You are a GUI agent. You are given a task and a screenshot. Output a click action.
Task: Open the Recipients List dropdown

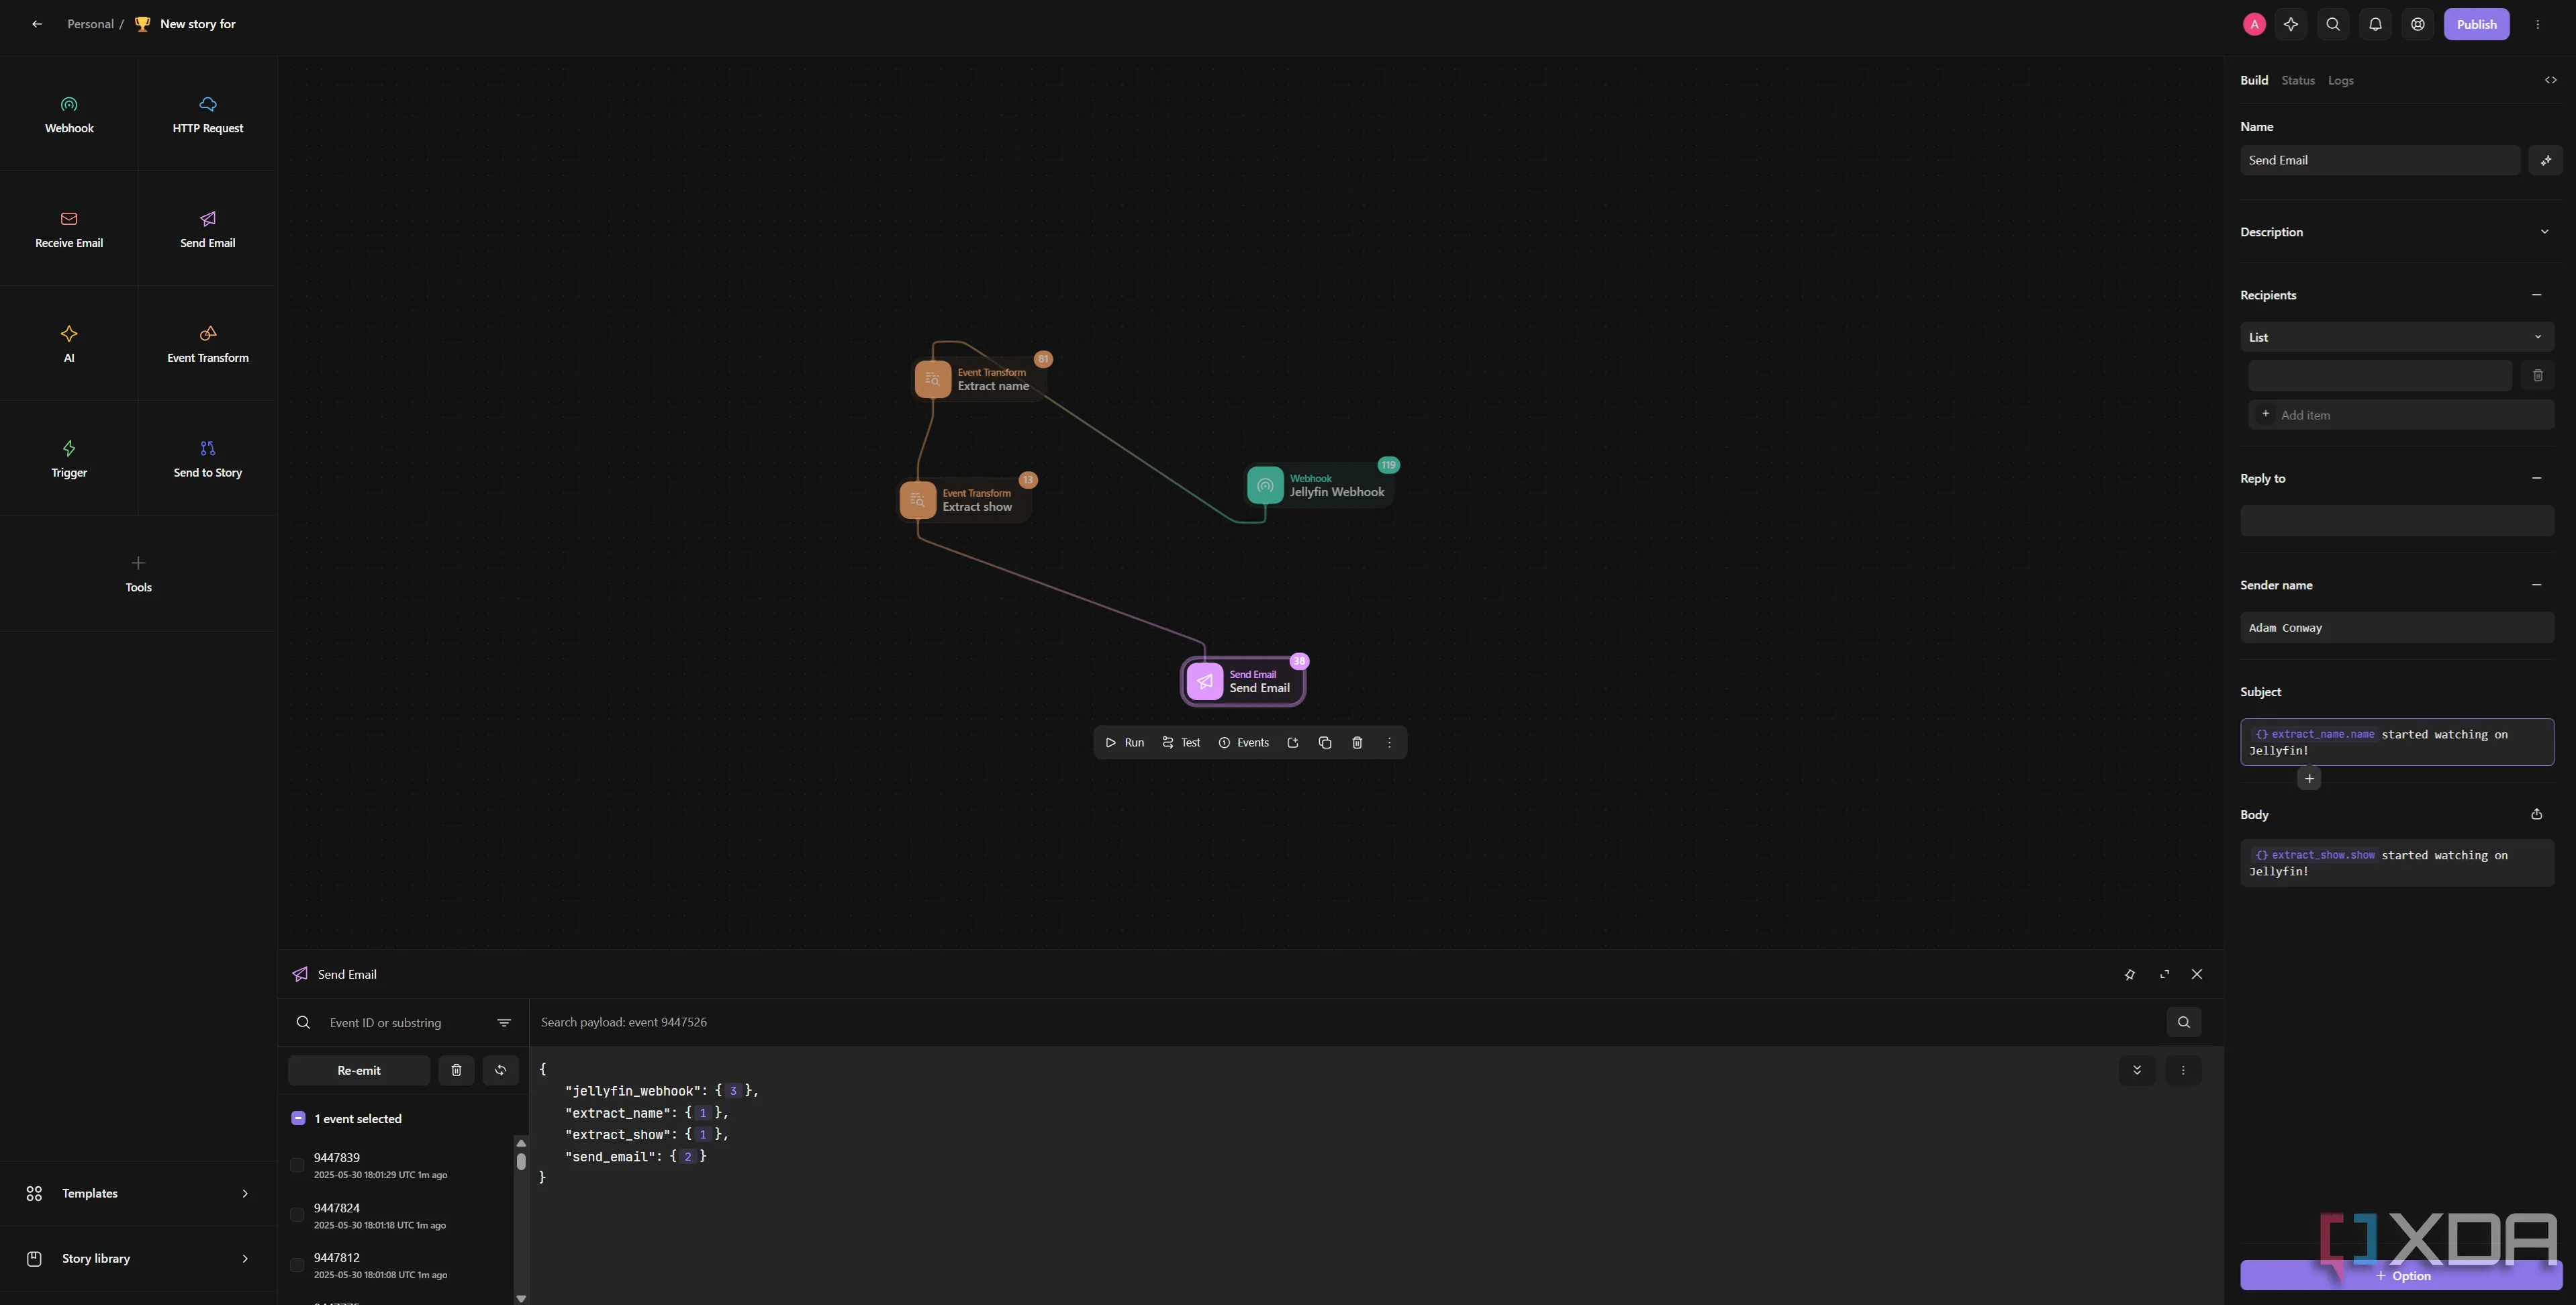(2396, 337)
